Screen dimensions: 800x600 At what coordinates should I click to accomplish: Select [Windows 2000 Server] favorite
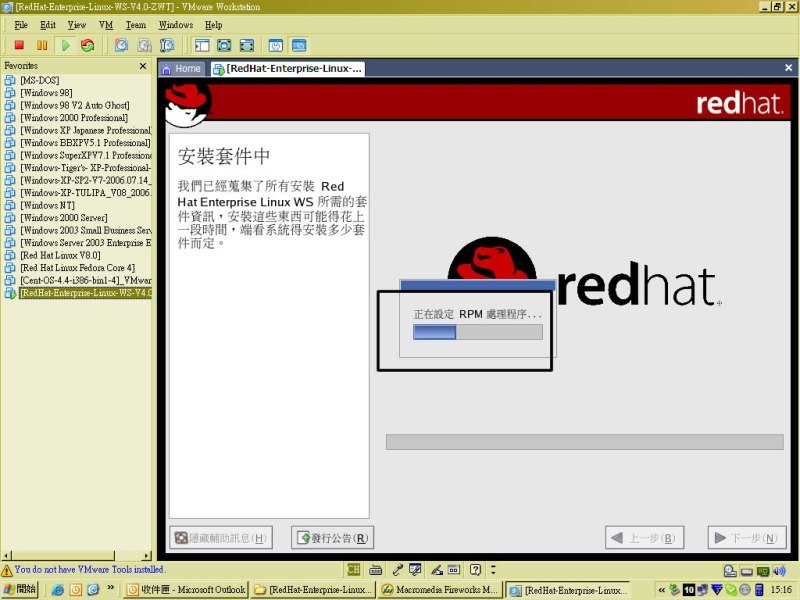tap(63, 218)
